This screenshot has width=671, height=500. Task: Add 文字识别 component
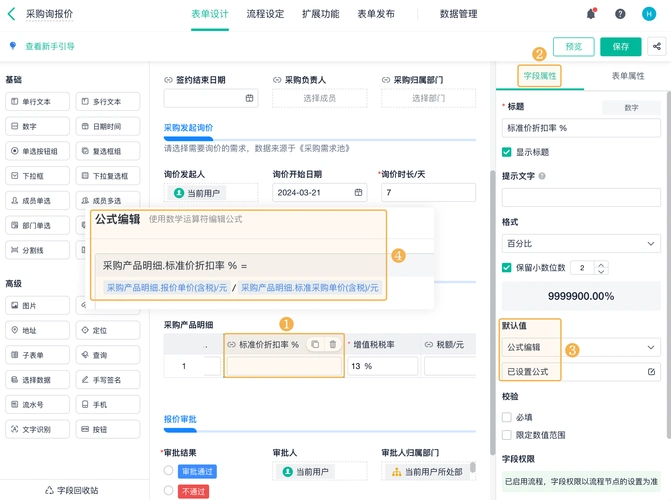[x=37, y=429]
